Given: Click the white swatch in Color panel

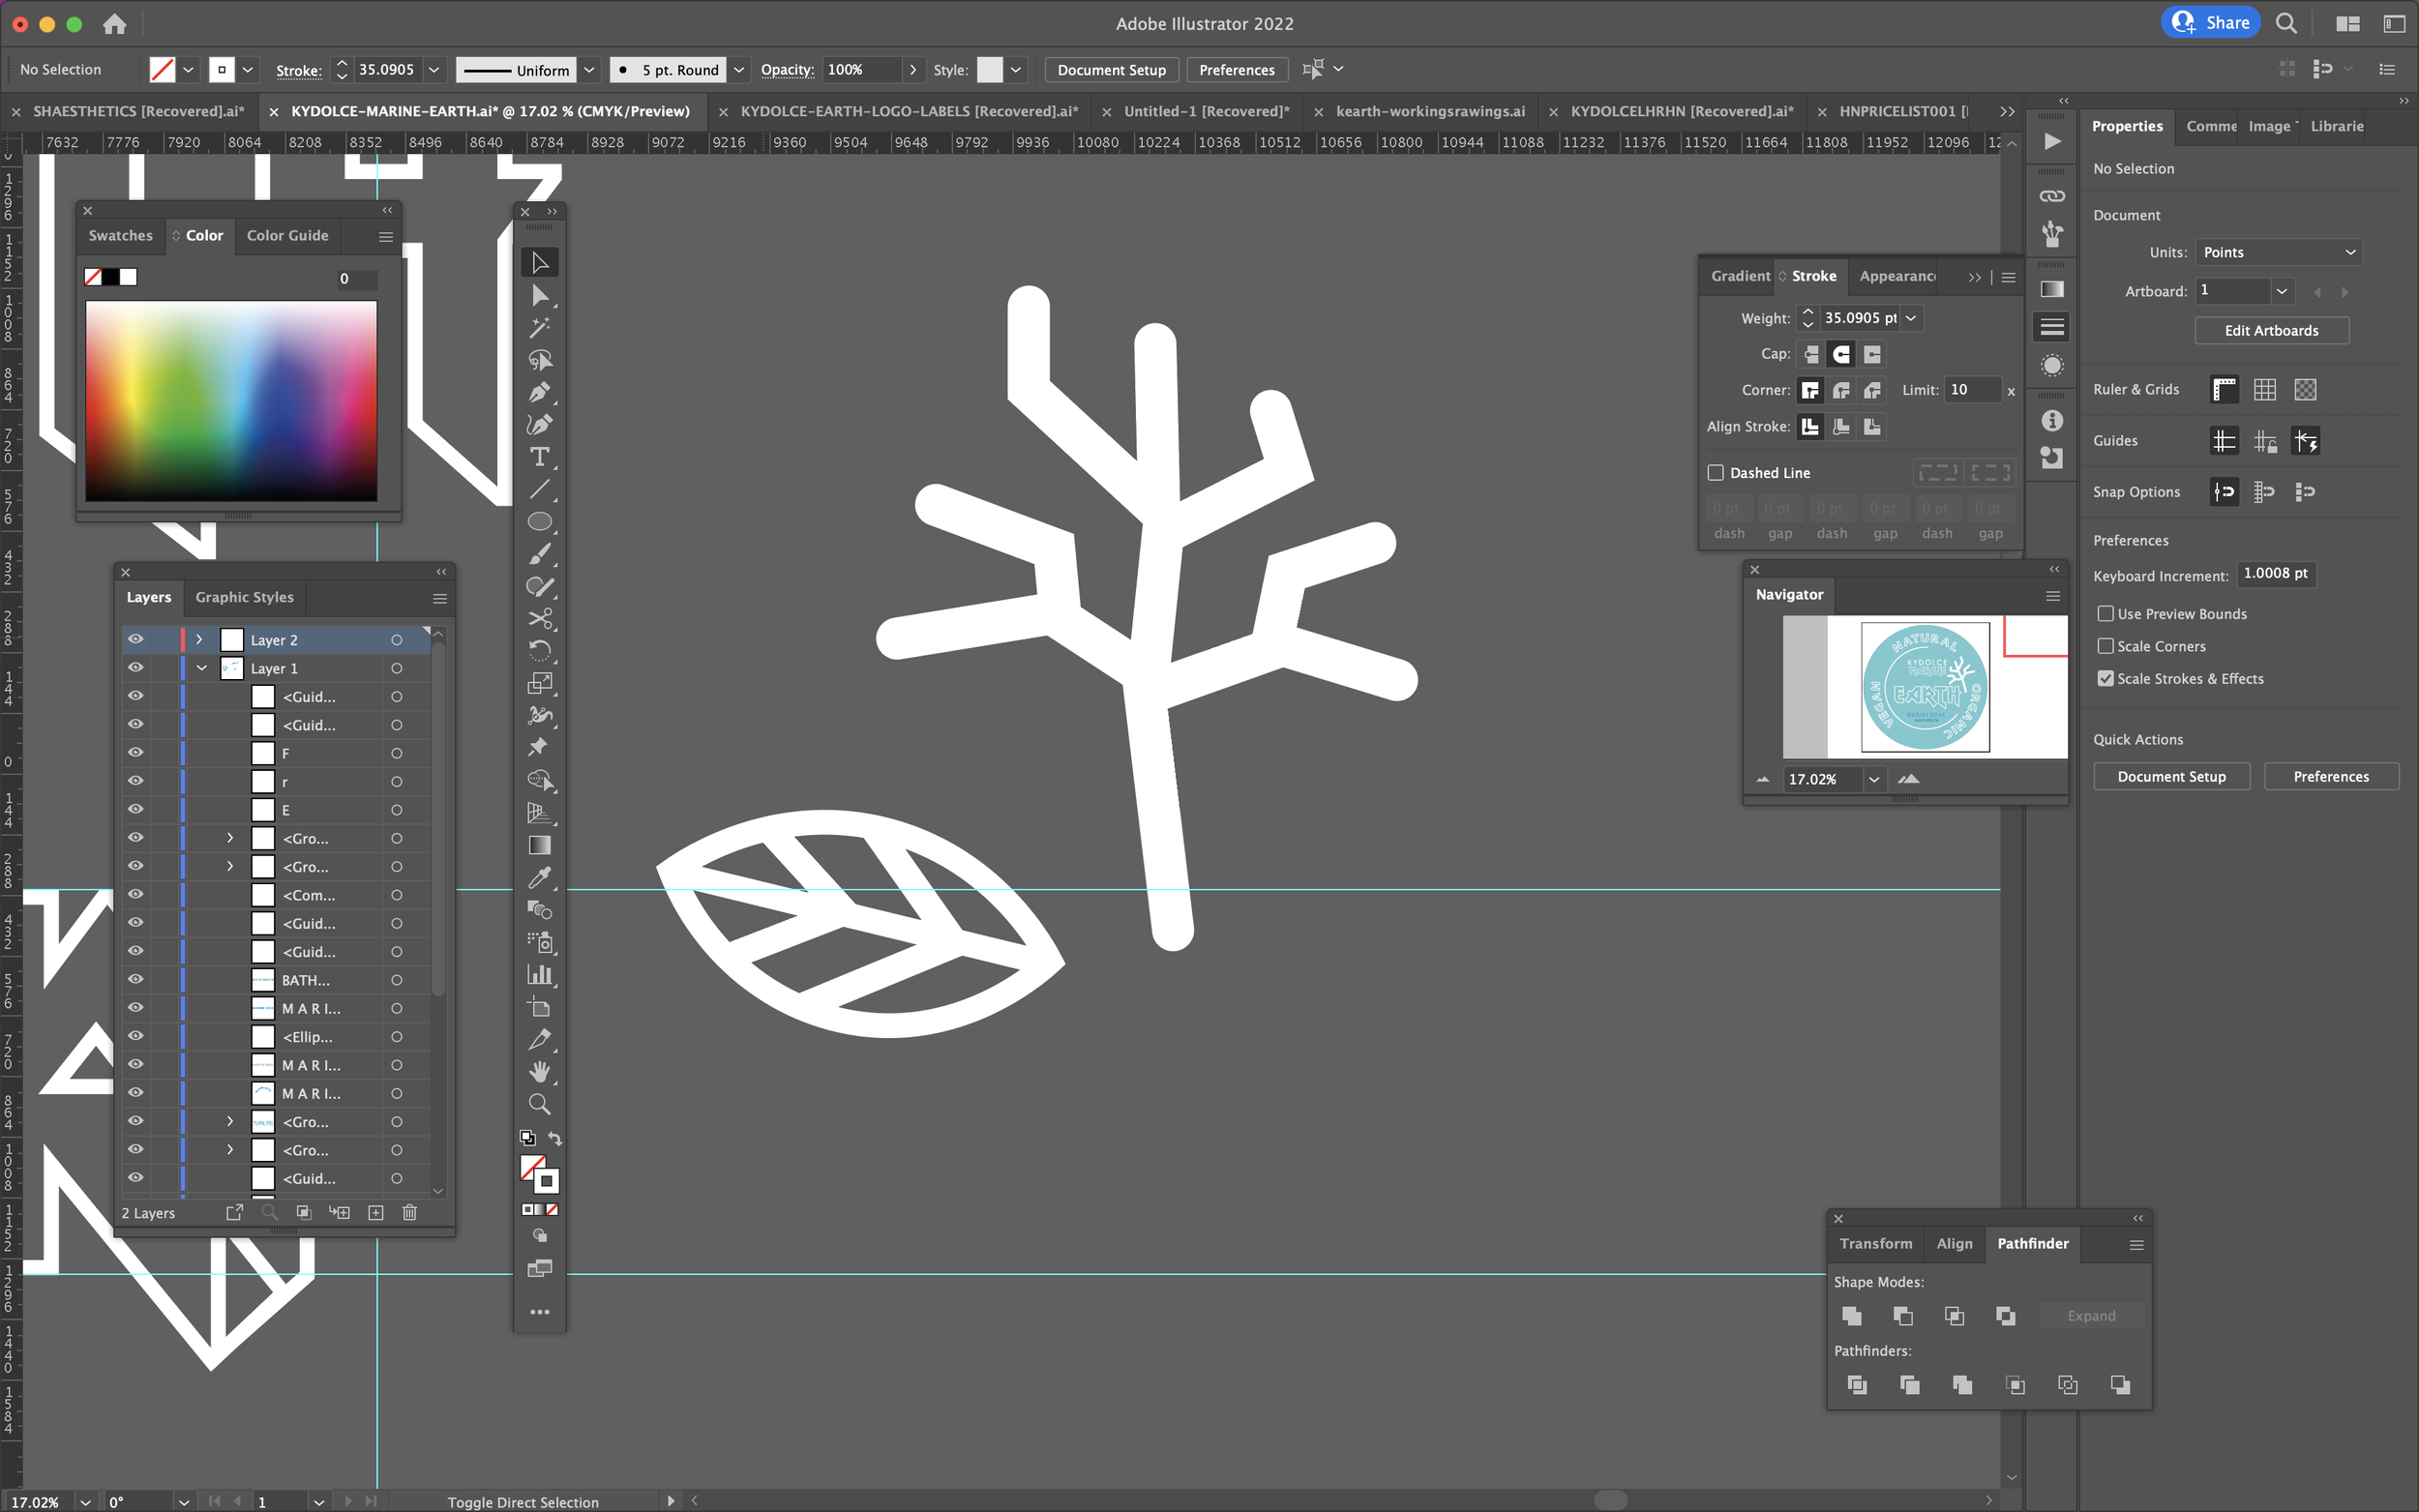Looking at the screenshot, I should pos(128,278).
